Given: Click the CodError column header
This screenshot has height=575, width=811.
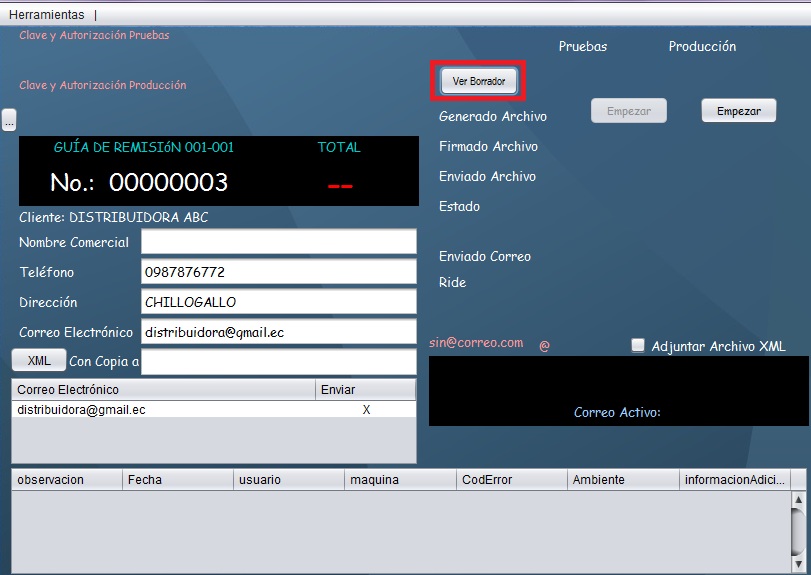Looking at the screenshot, I should click(511, 480).
